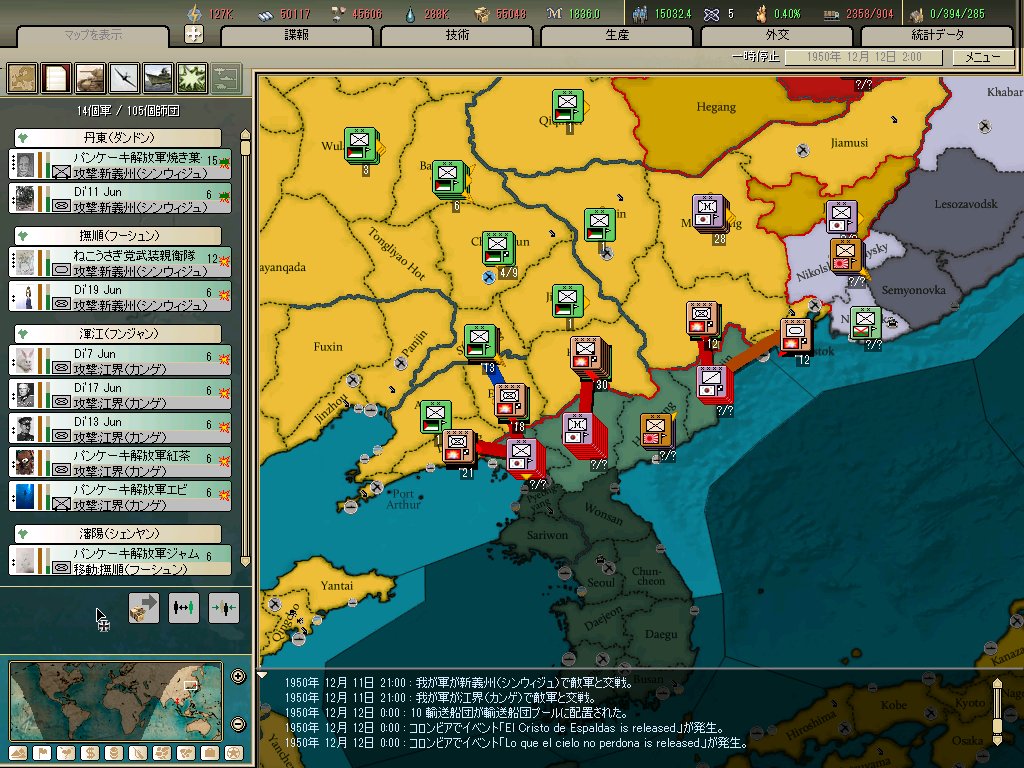Show active battles with the explosion icon
1024x768 pixels.
pyautogui.click(x=191, y=78)
